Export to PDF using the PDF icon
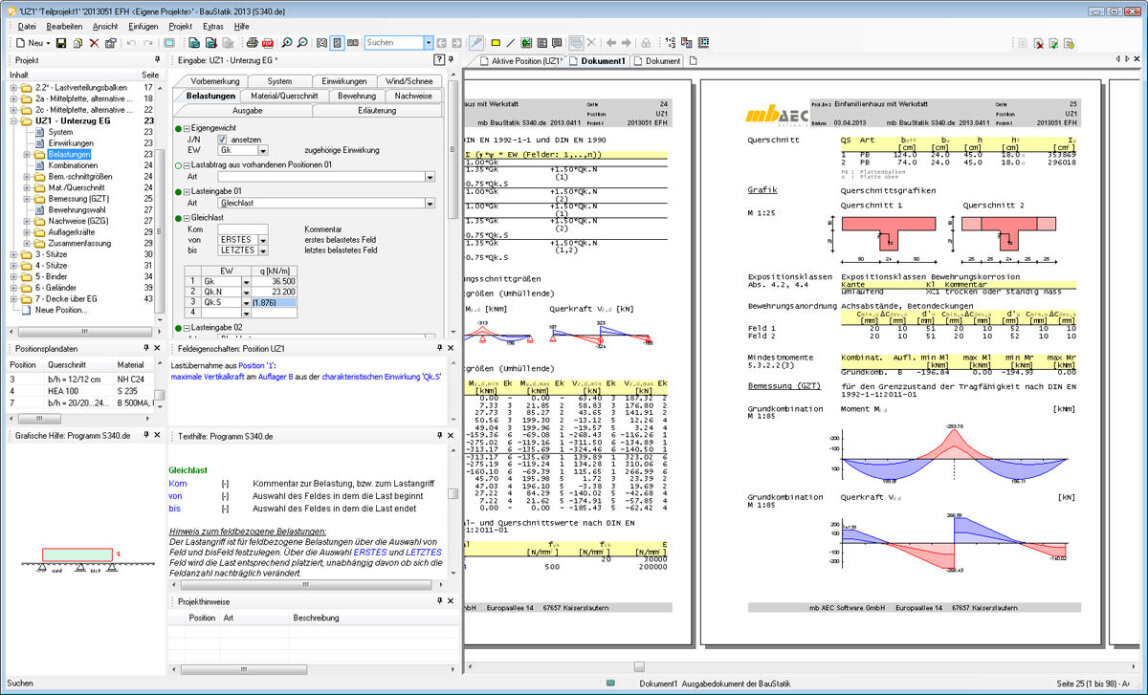Screen dimensions: 1148x695 [x=268, y=43]
